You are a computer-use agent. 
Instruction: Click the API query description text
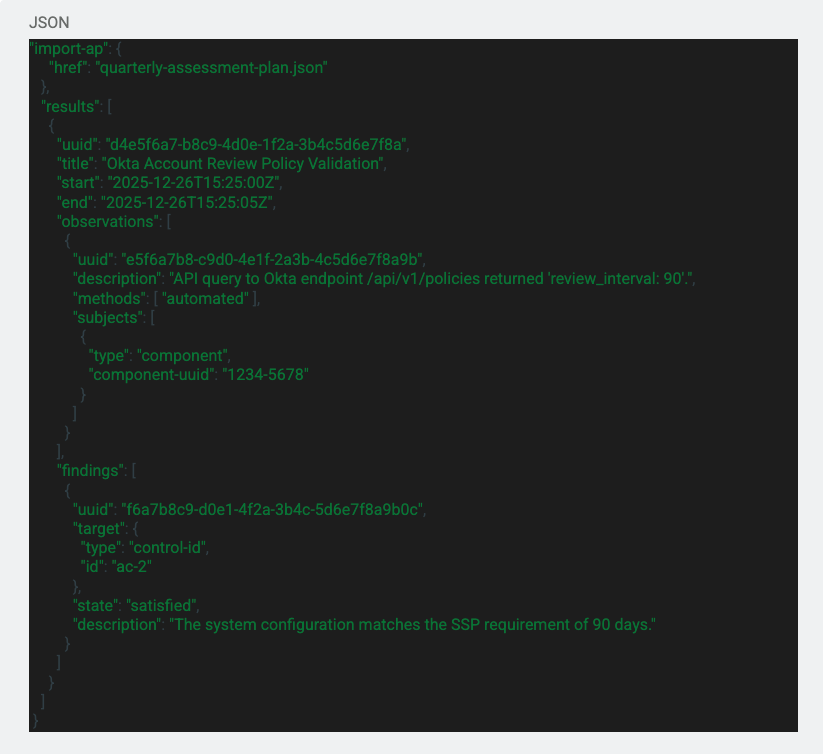pos(431,278)
